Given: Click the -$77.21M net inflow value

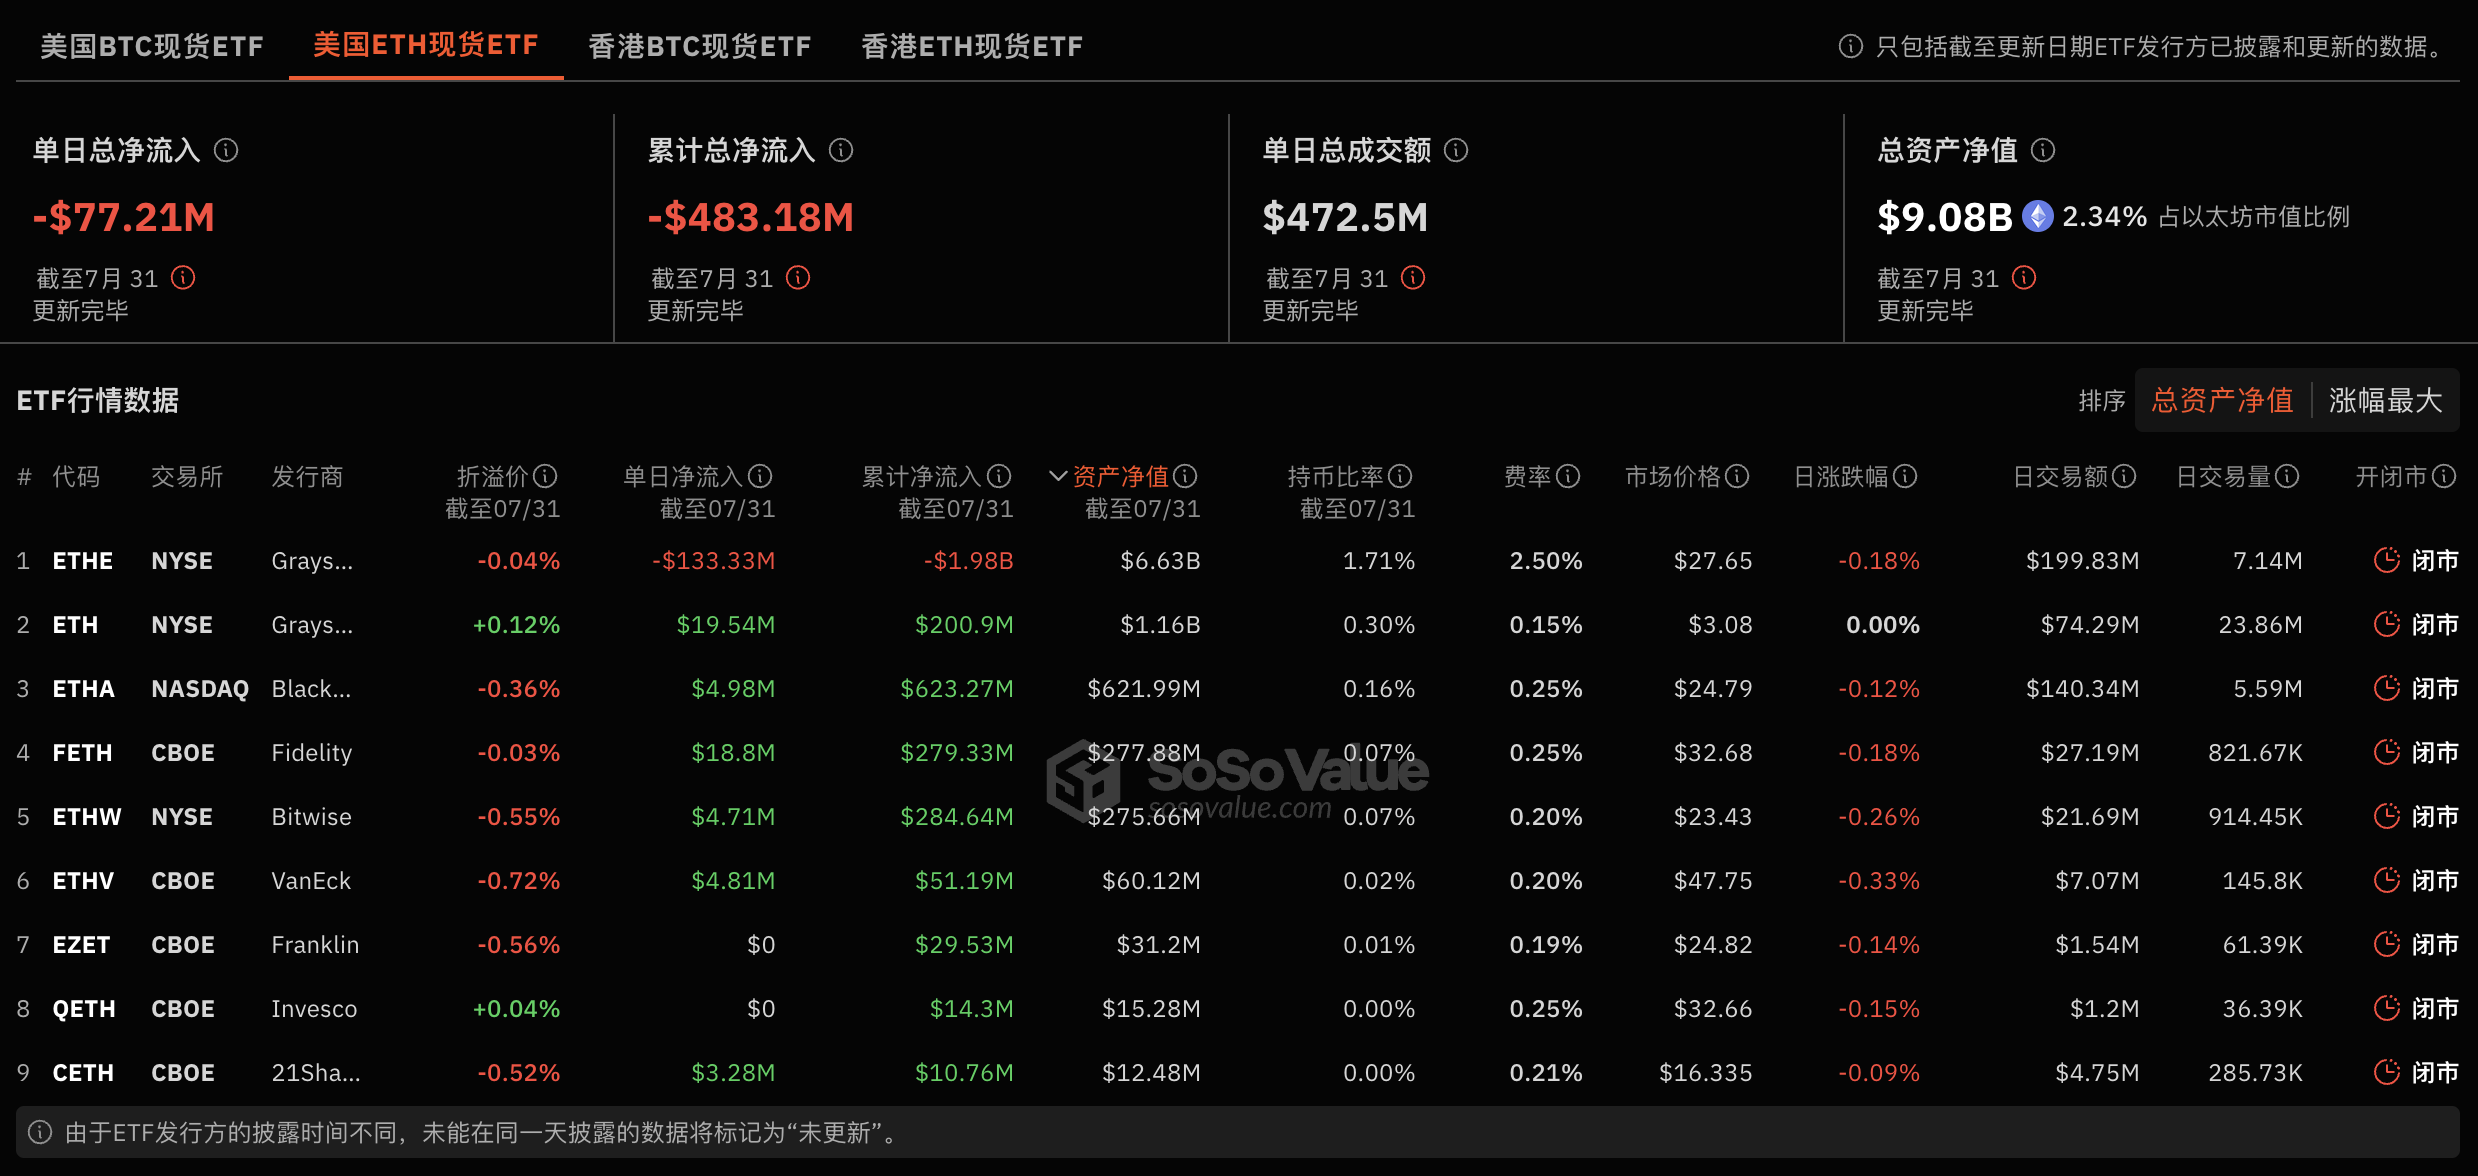Looking at the screenshot, I should [x=123, y=216].
